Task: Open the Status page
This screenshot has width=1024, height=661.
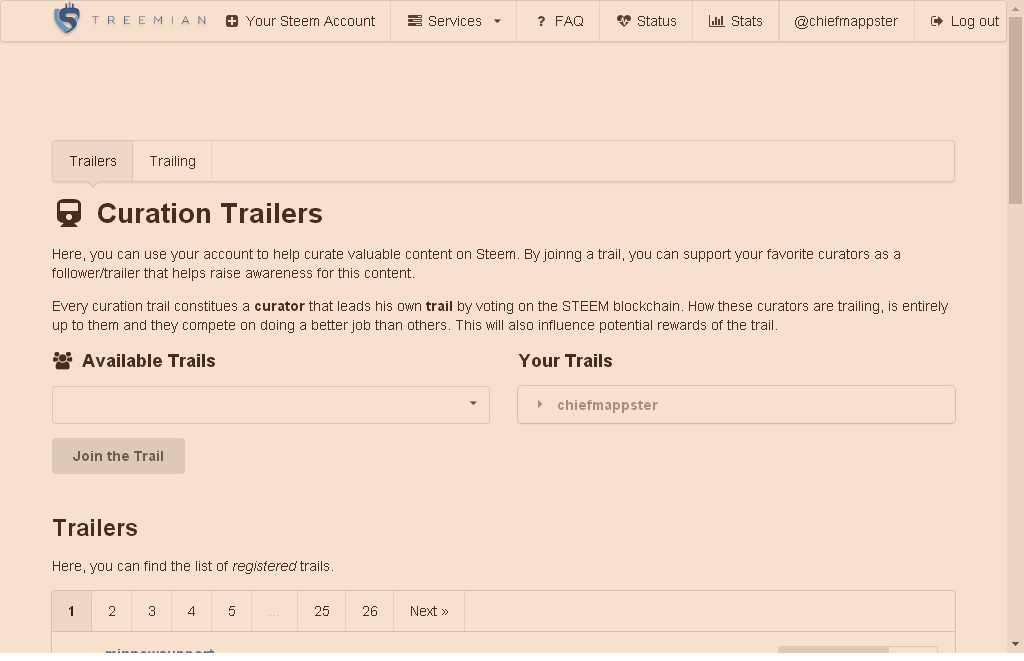Action: pyautogui.click(x=647, y=22)
